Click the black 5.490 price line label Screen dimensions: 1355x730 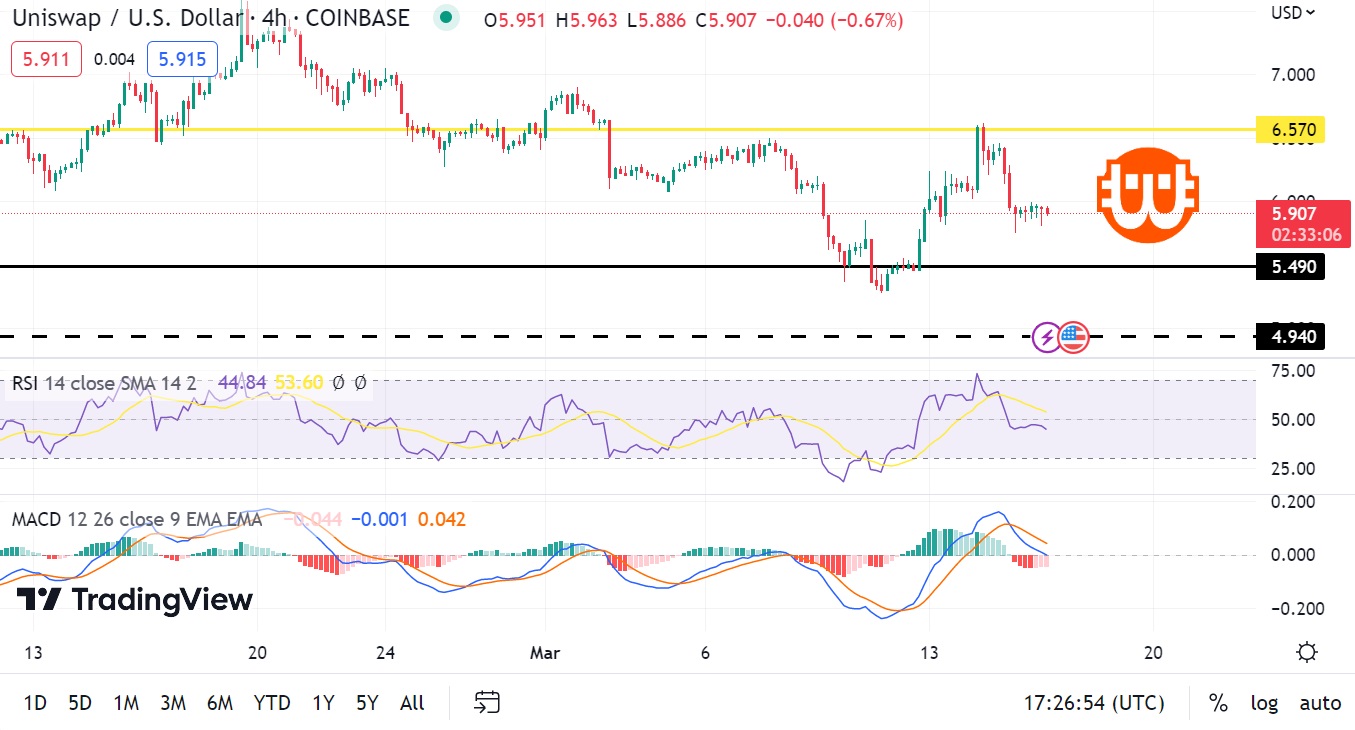pos(1292,266)
